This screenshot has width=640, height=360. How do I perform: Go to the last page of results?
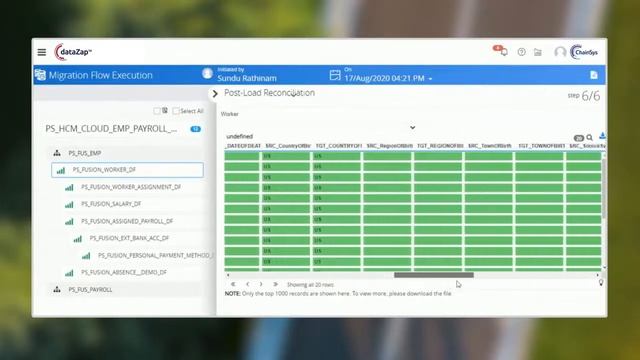(x=276, y=284)
